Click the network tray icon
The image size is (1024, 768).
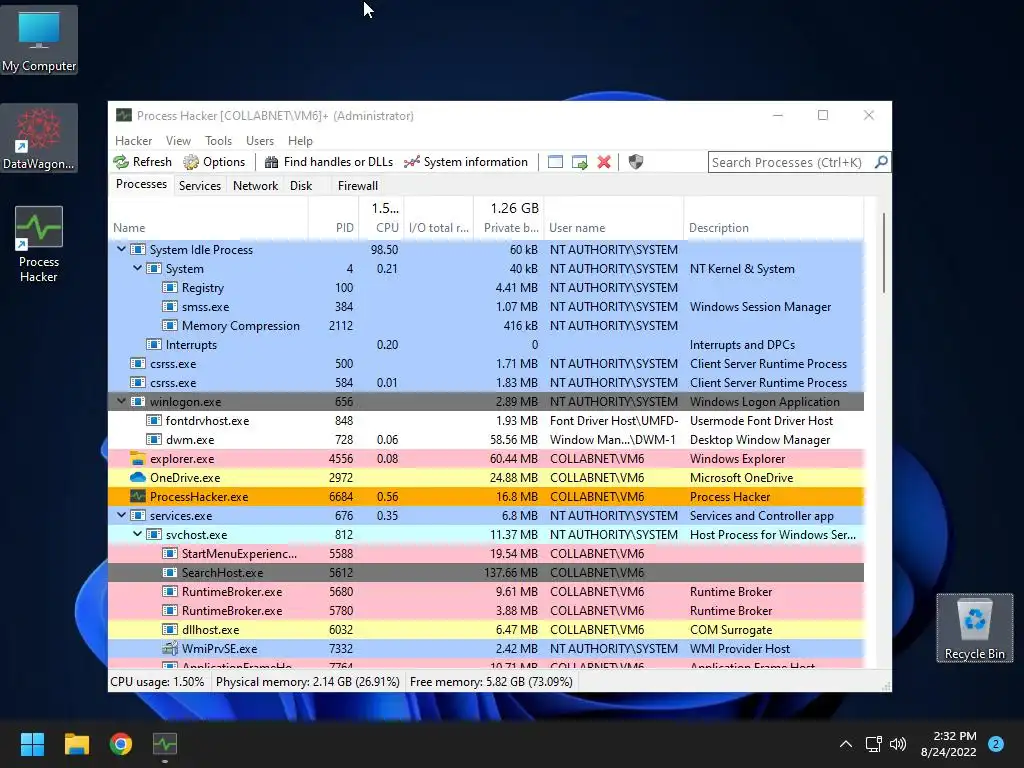[x=873, y=744]
